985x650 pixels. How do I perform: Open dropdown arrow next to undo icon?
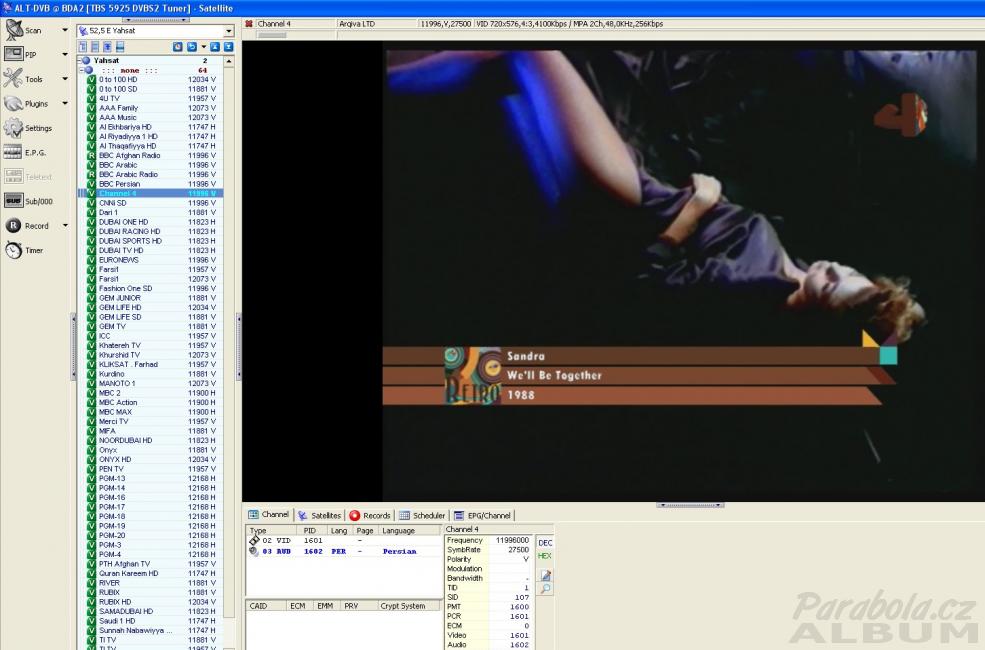click(x=204, y=47)
